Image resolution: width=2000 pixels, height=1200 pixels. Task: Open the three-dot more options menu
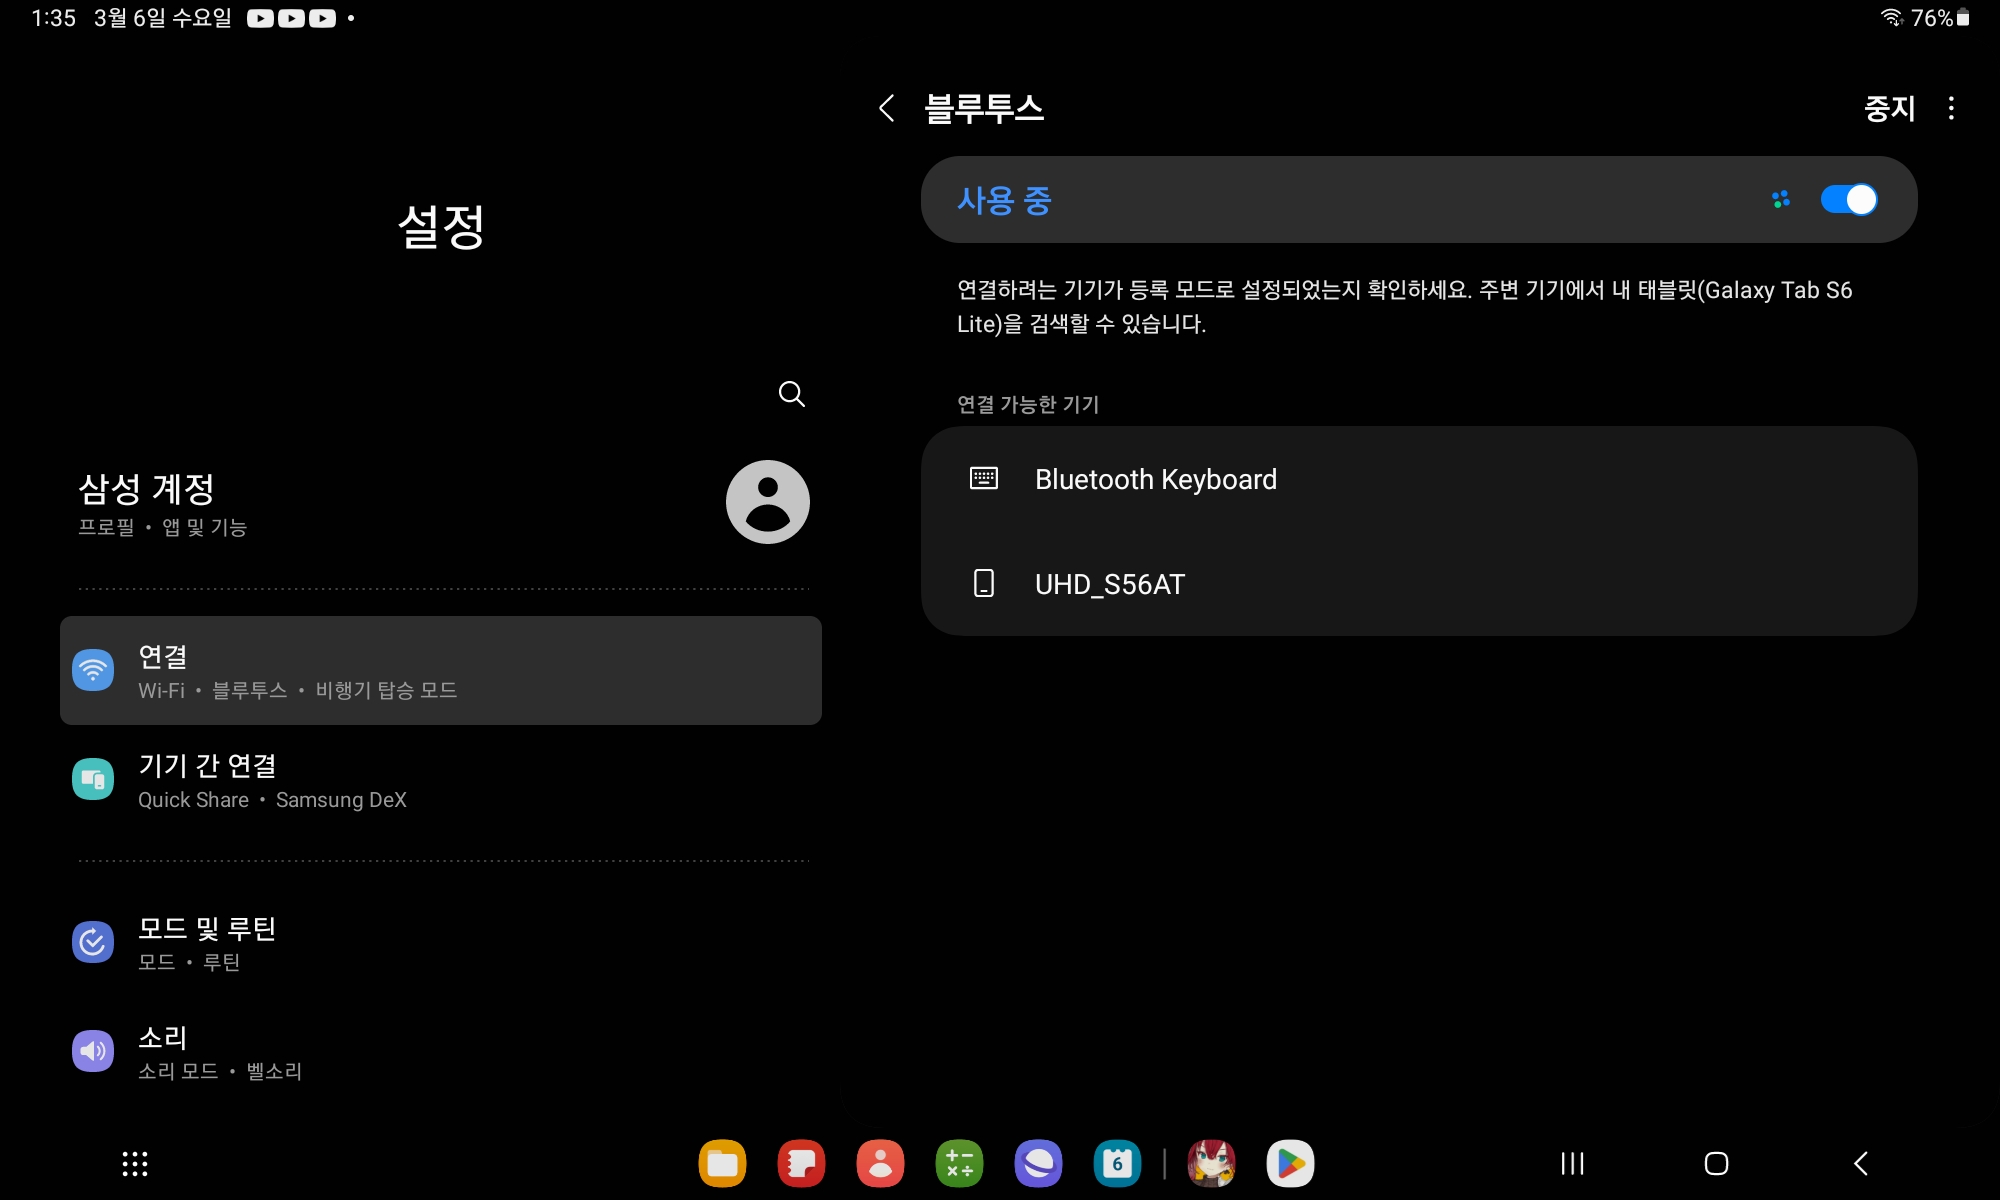coord(1951,108)
